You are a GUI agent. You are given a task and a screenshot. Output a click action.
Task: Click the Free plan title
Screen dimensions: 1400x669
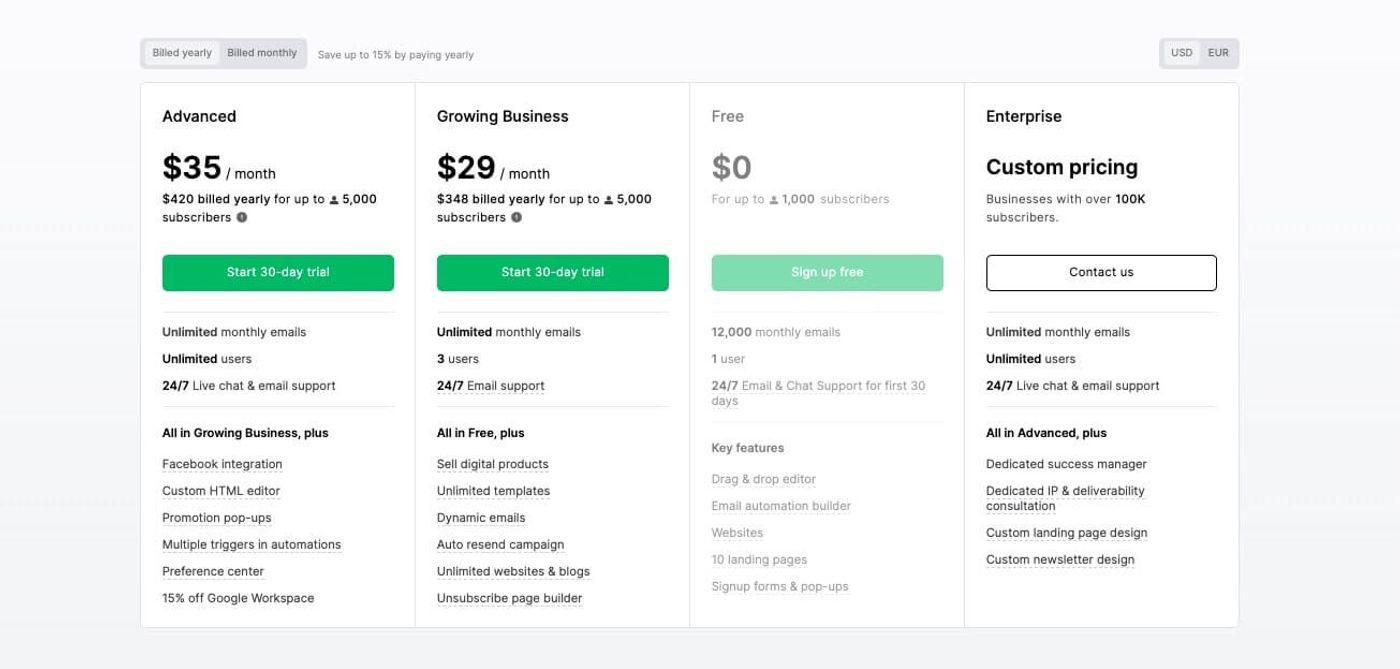coord(728,116)
